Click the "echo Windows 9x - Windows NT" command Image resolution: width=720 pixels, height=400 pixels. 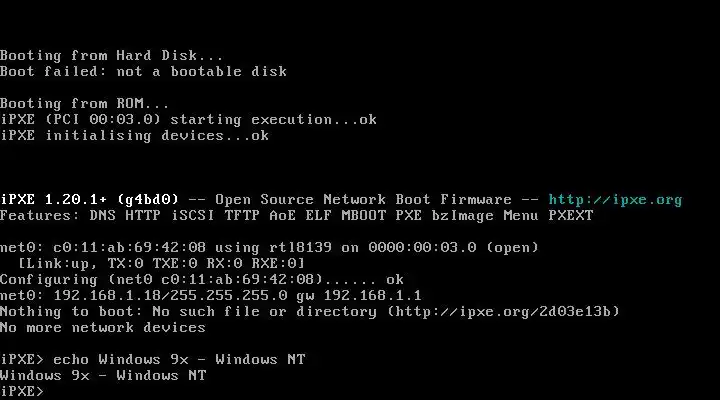pyautogui.click(x=179, y=359)
